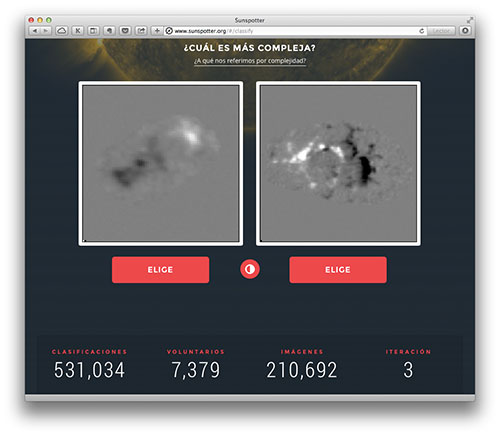This screenshot has width=500, height=436.
Task: Zoom the window with green button
Action: 49,20
